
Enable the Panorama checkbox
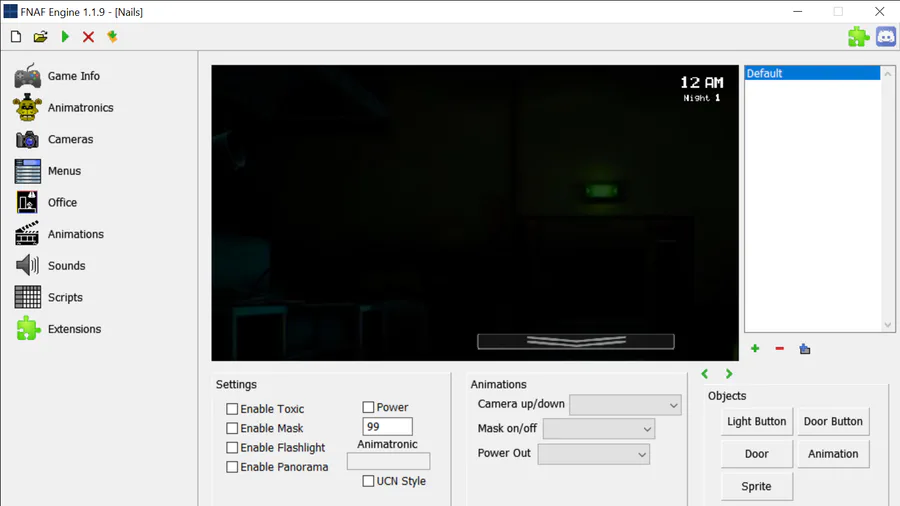pos(232,467)
